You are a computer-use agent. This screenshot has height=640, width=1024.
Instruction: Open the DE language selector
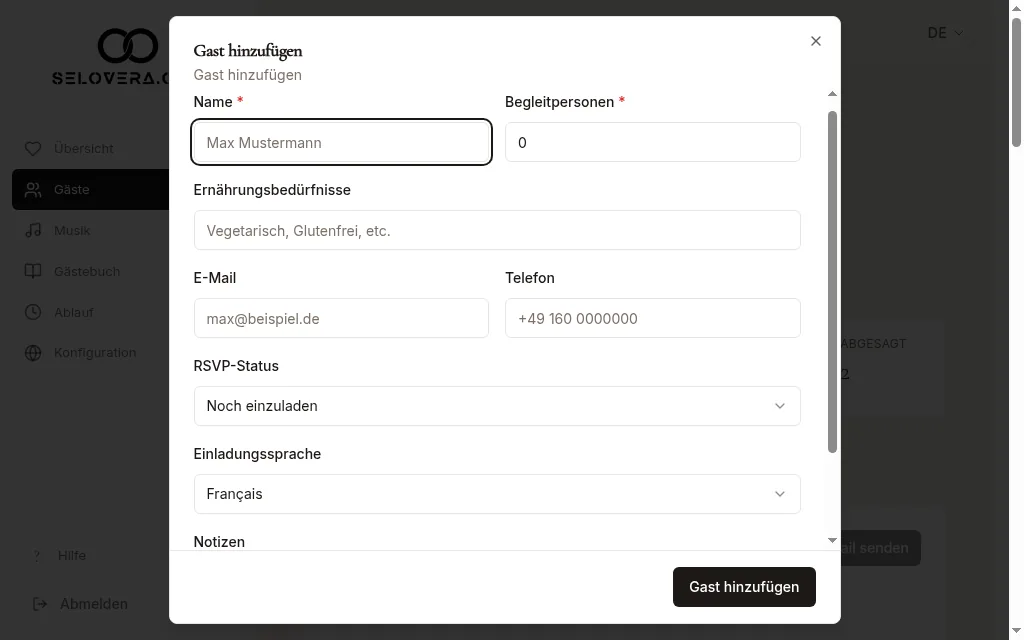click(944, 33)
